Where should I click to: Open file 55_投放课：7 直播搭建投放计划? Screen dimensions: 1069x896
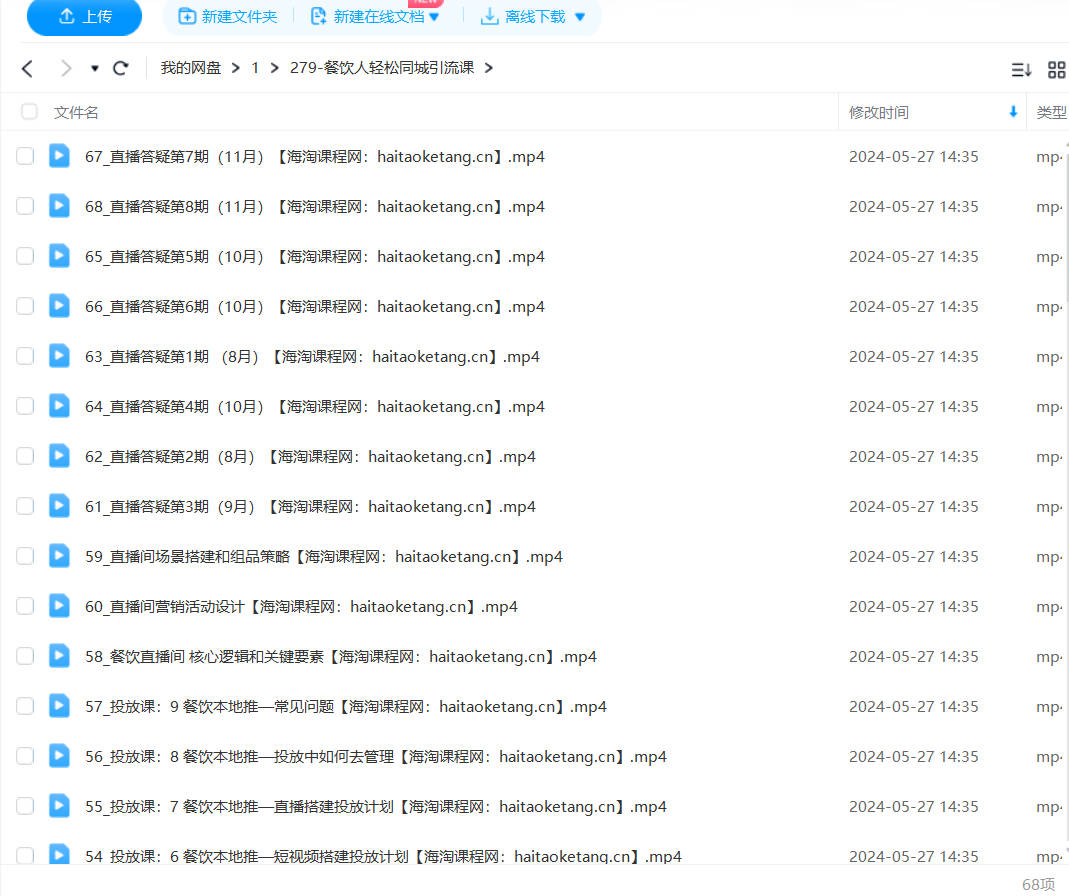point(376,807)
